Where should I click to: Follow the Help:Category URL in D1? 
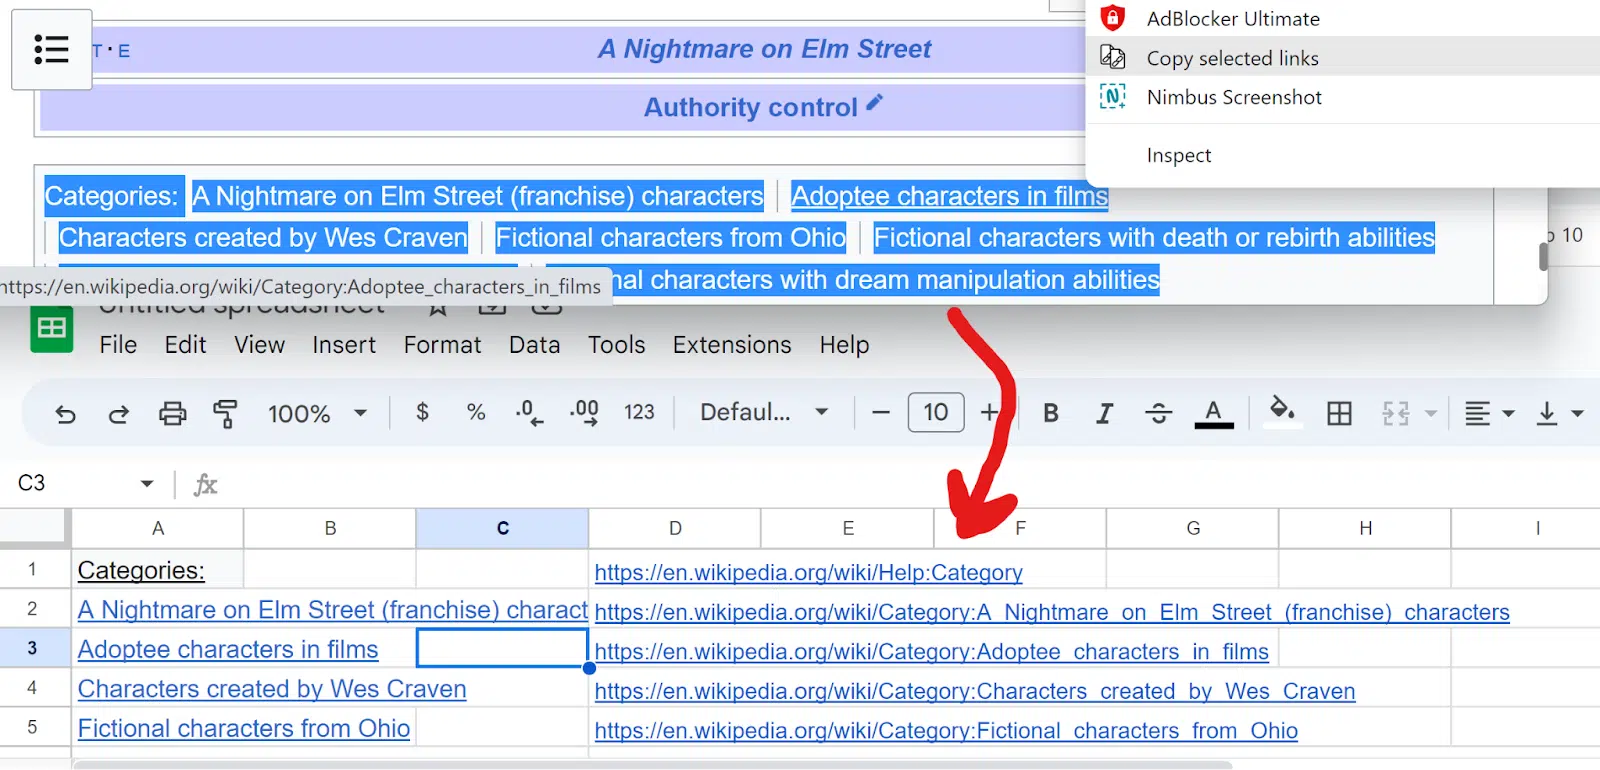(x=808, y=573)
